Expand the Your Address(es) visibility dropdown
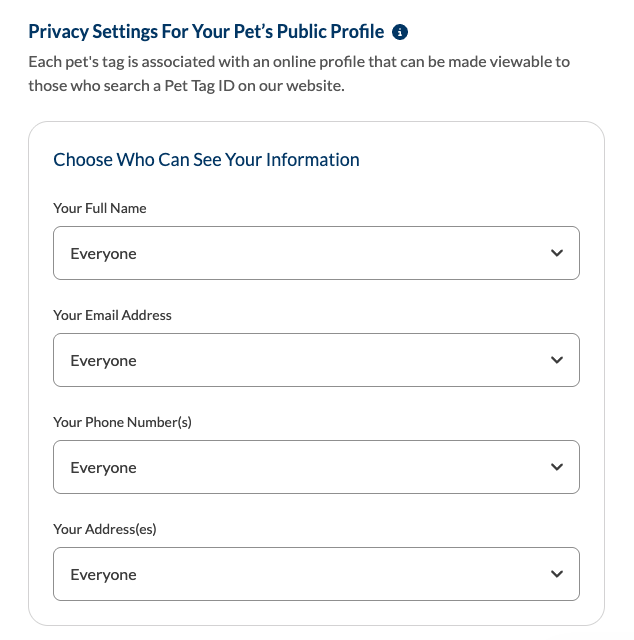 (x=316, y=574)
